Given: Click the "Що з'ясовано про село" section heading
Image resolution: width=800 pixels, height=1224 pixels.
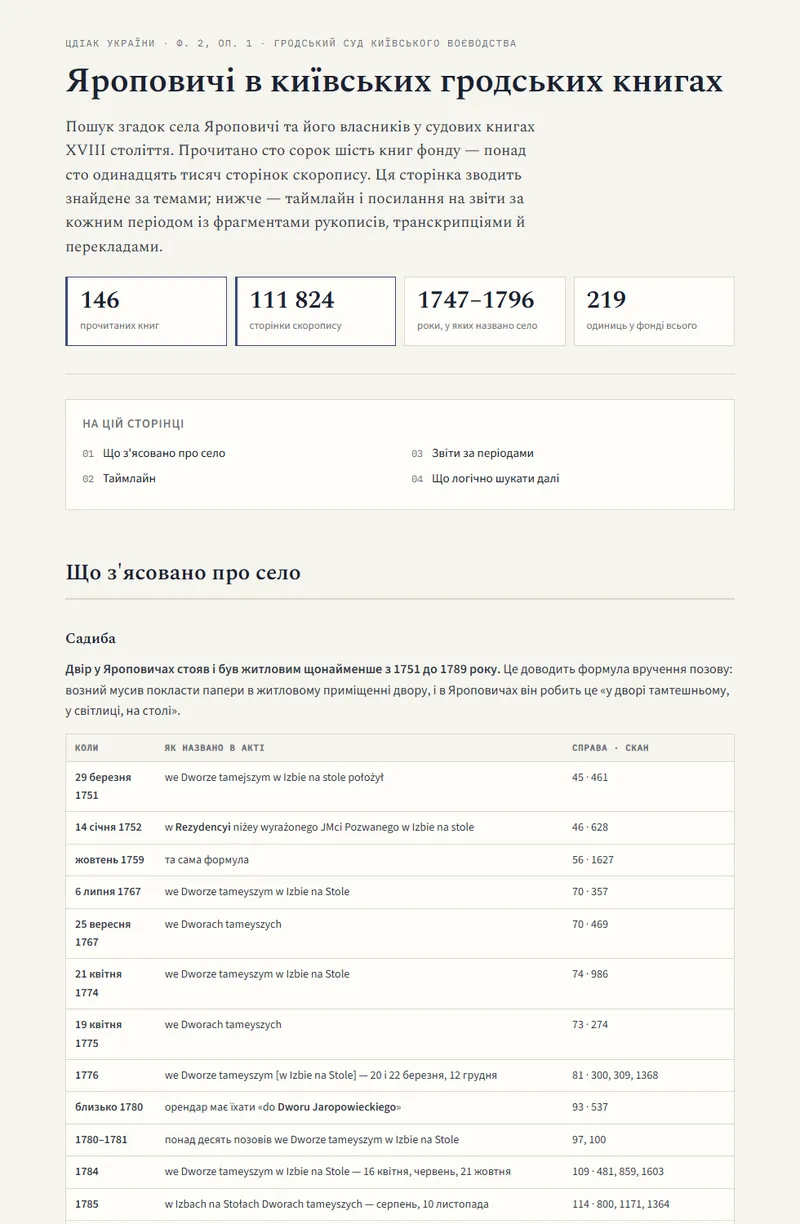Looking at the screenshot, I should click(x=183, y=573).
